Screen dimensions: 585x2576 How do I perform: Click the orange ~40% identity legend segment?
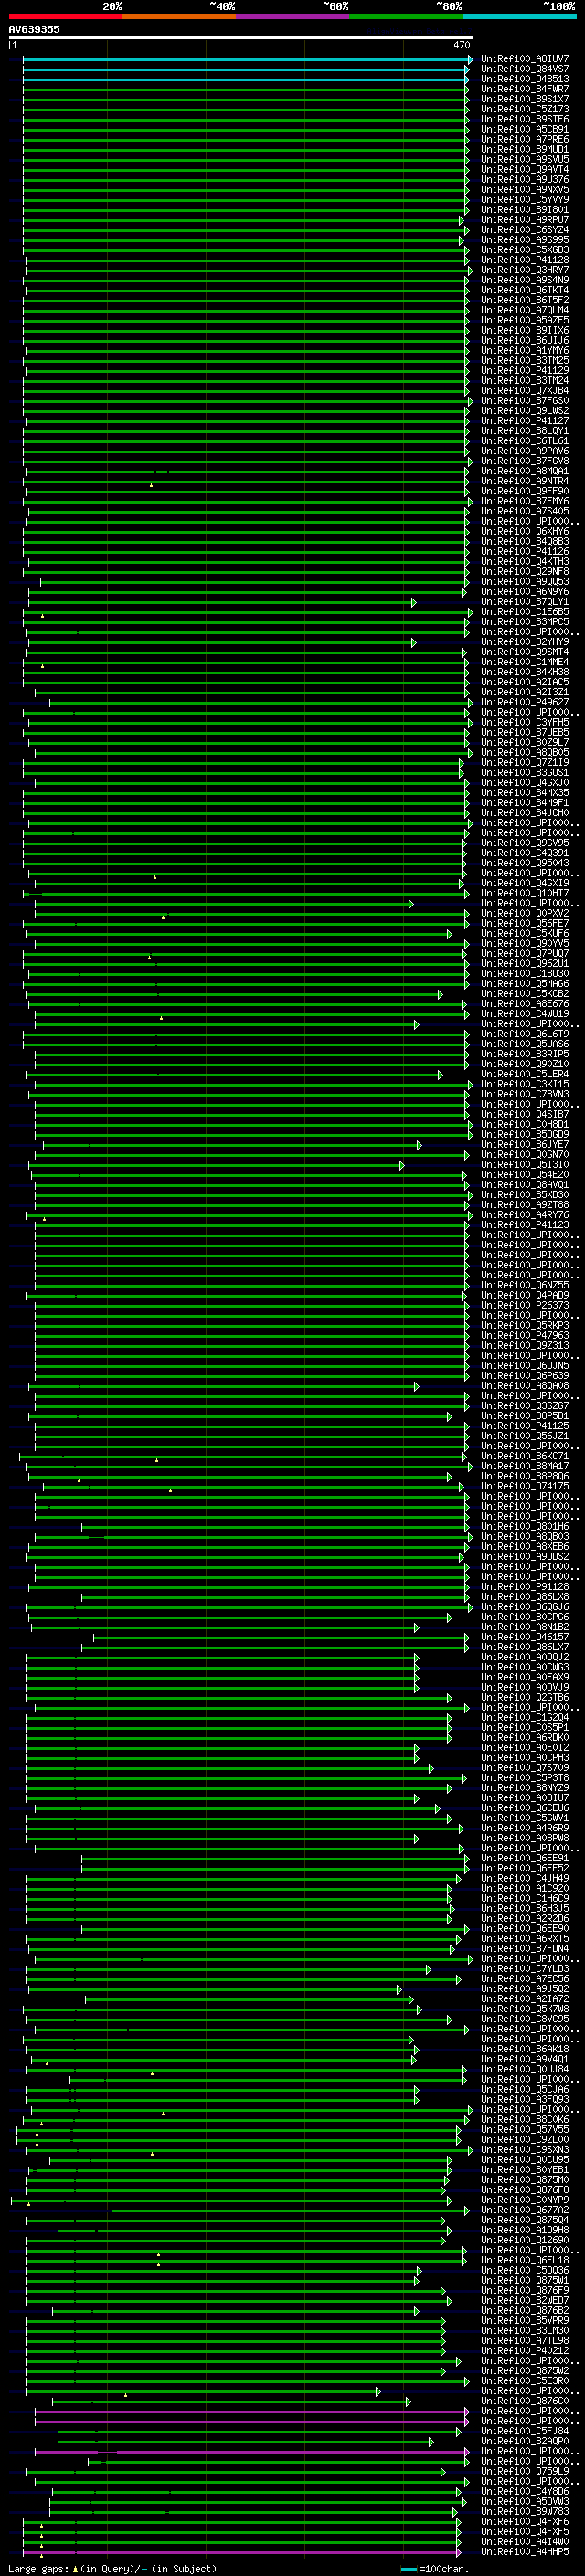click(179, 16)
